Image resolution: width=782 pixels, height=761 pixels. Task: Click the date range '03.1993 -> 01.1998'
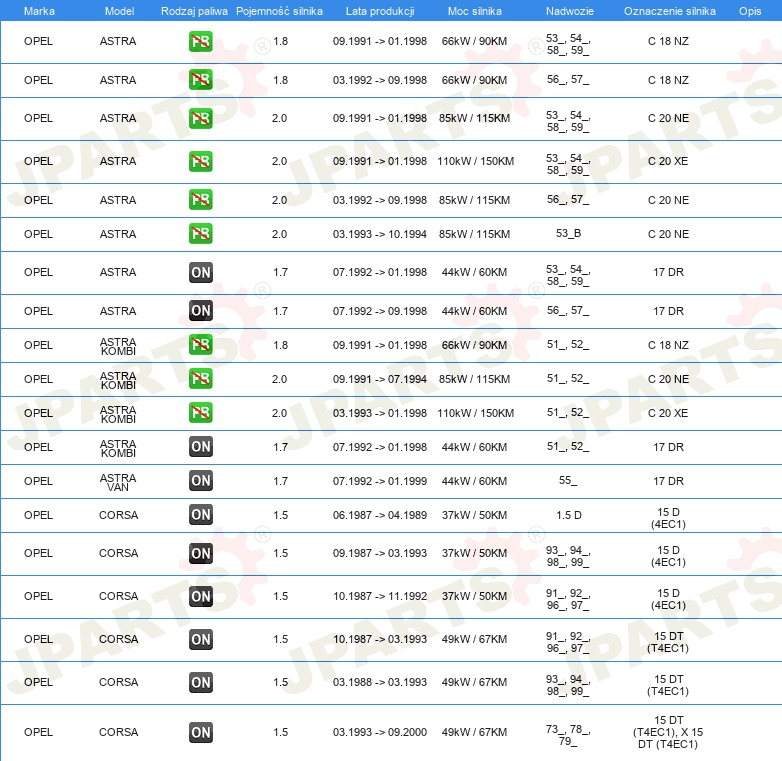click(x=380, y=413)
